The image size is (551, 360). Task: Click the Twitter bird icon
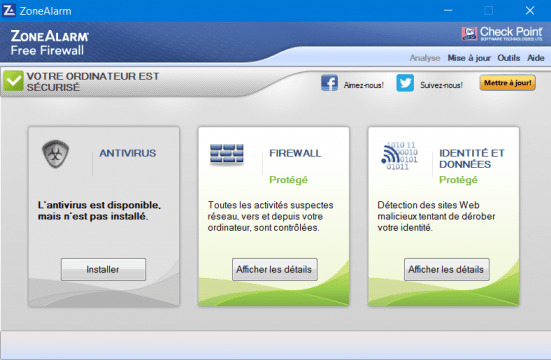(405, 83)
